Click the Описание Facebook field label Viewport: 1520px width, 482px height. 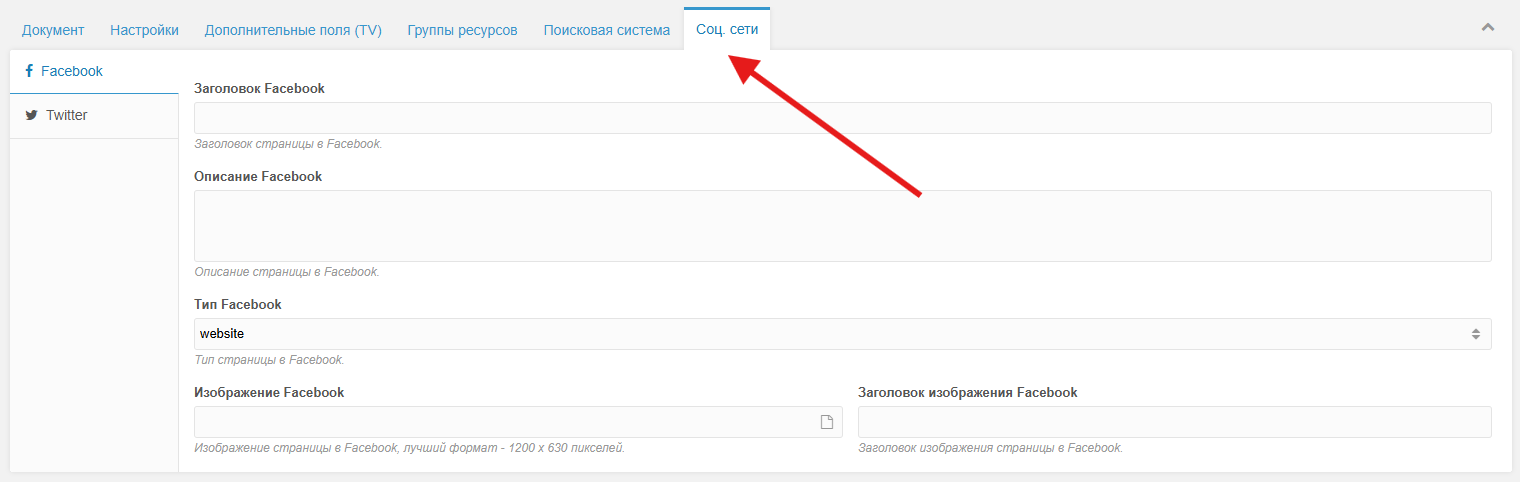point(257,176)
